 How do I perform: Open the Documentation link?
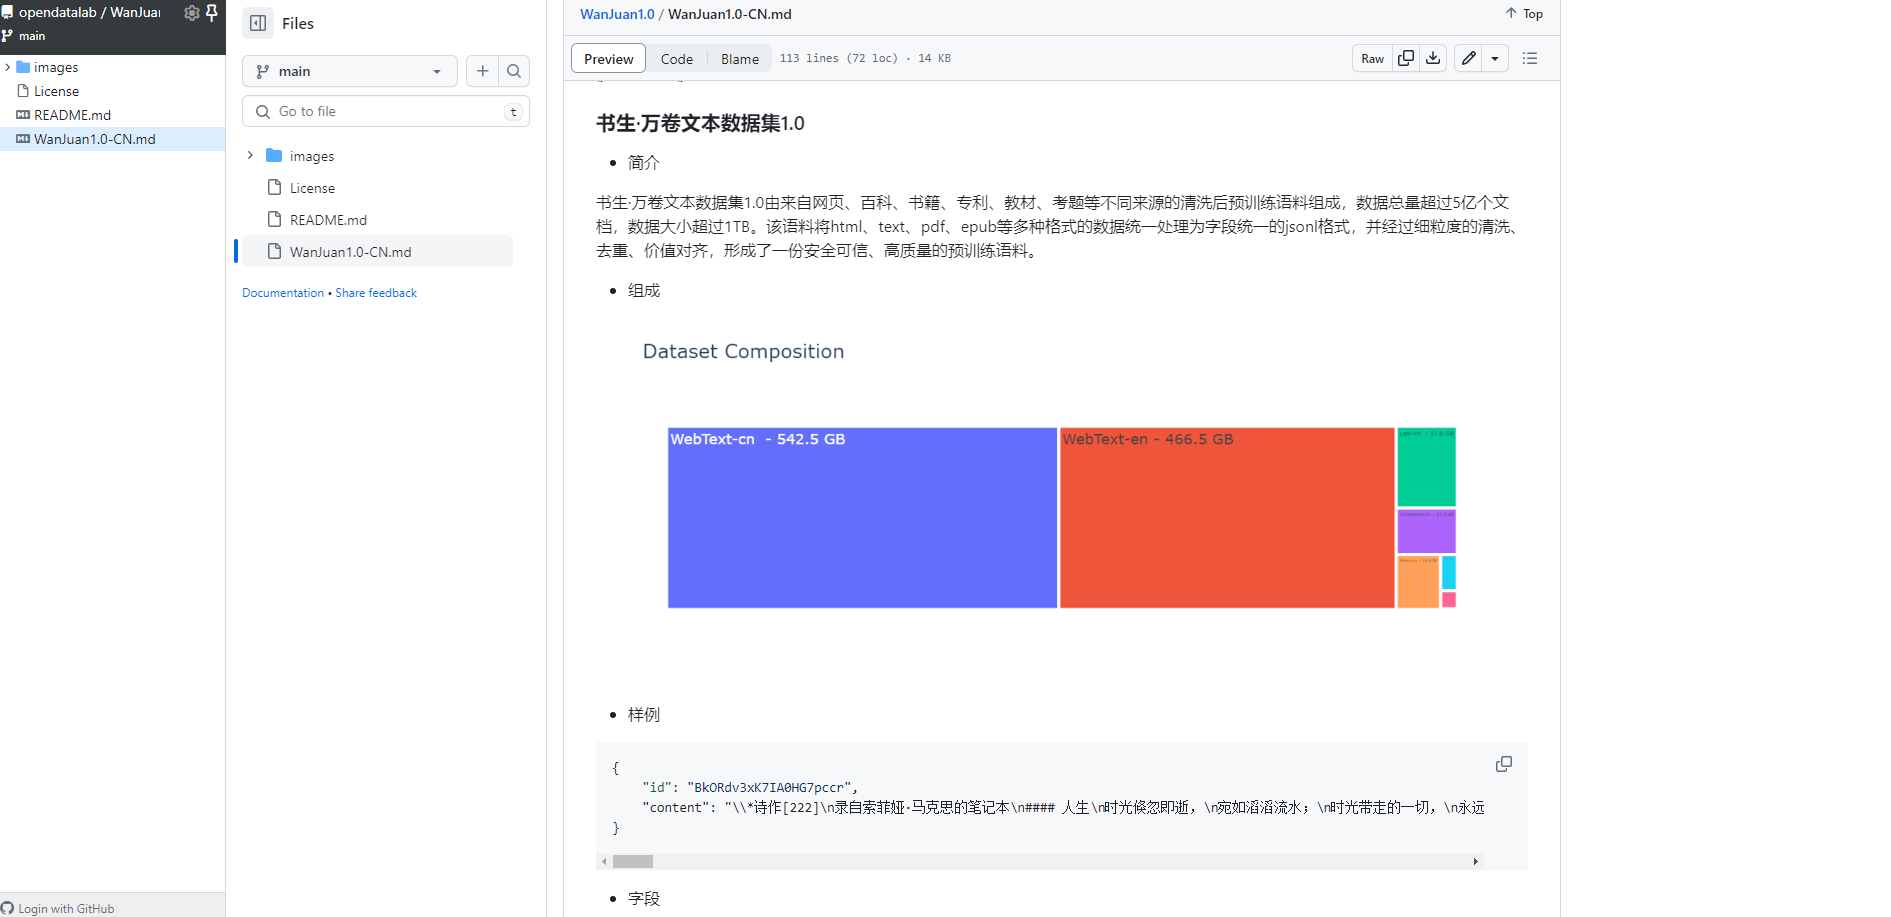283,293
